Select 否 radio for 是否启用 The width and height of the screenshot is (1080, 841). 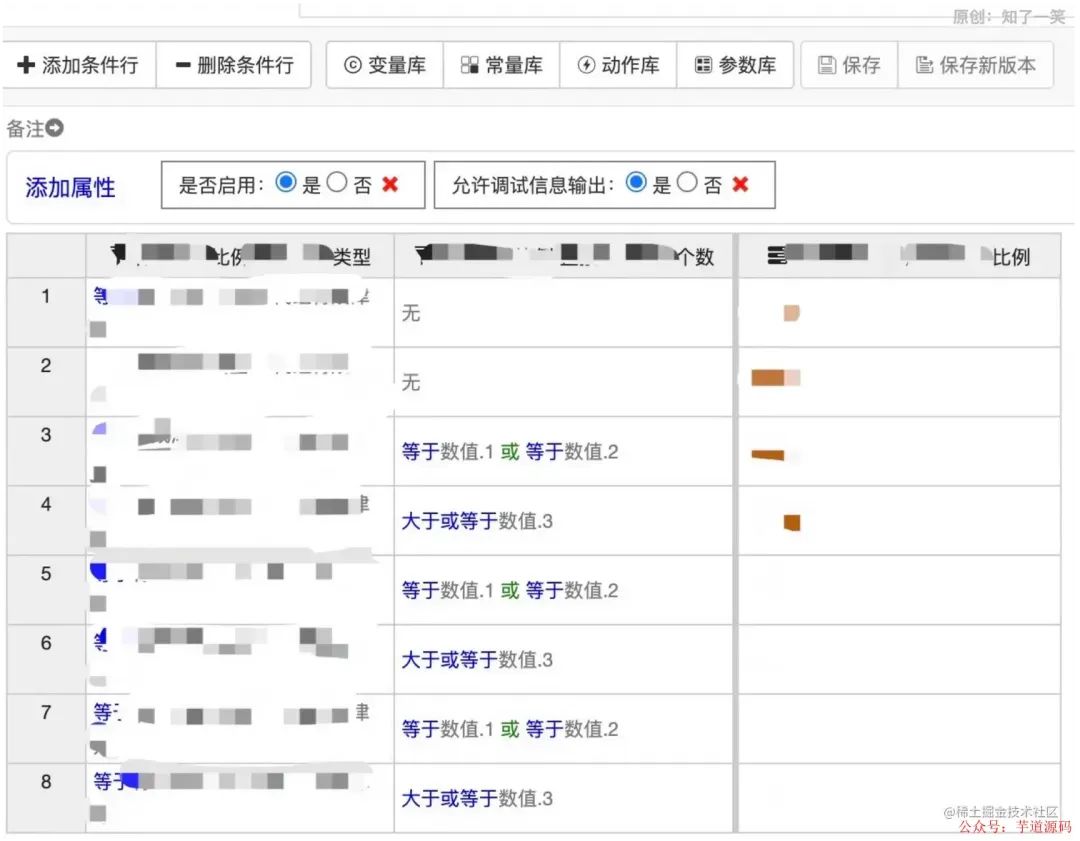(x=337, y=182)
